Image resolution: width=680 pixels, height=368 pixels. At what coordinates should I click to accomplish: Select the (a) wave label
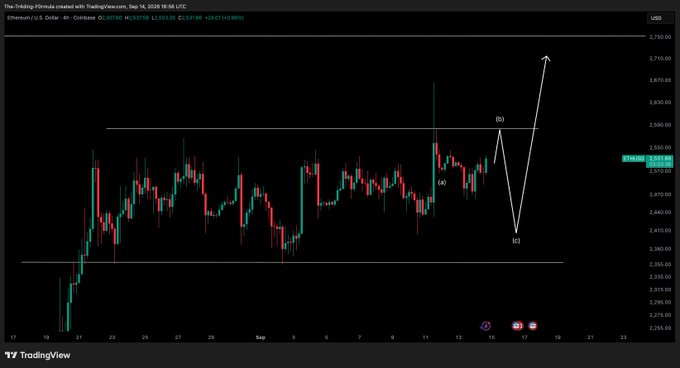pyautogui.click(x=441, y=182)
